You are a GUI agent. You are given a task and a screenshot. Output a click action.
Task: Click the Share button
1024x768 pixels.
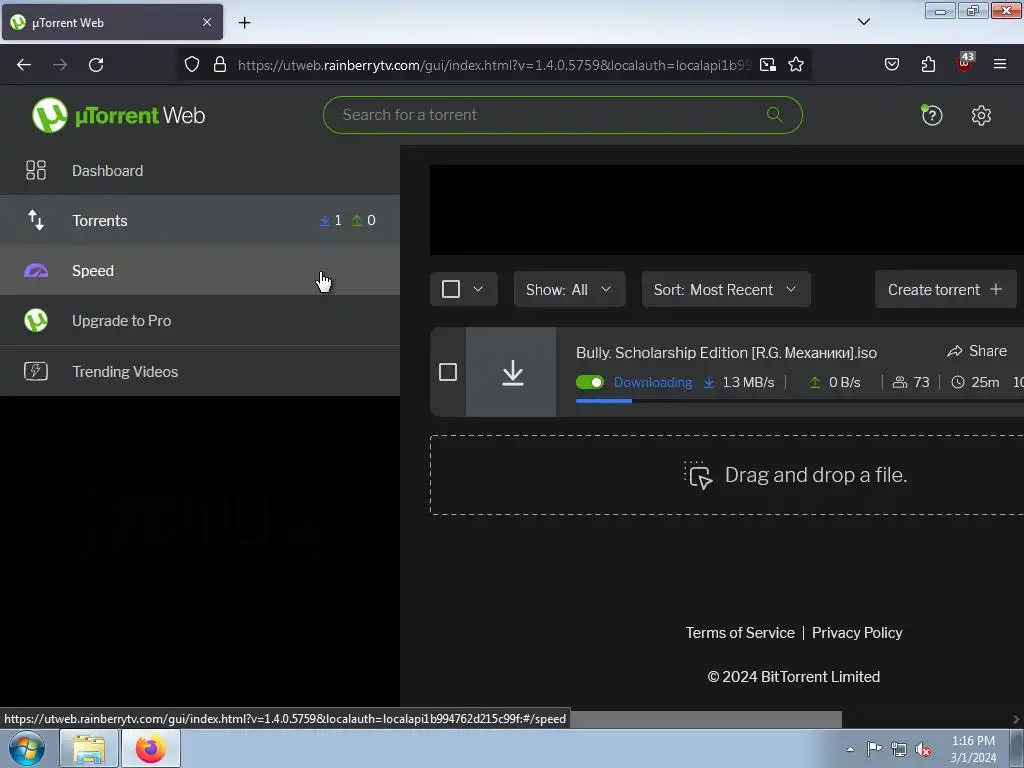[x=977, y=351]
